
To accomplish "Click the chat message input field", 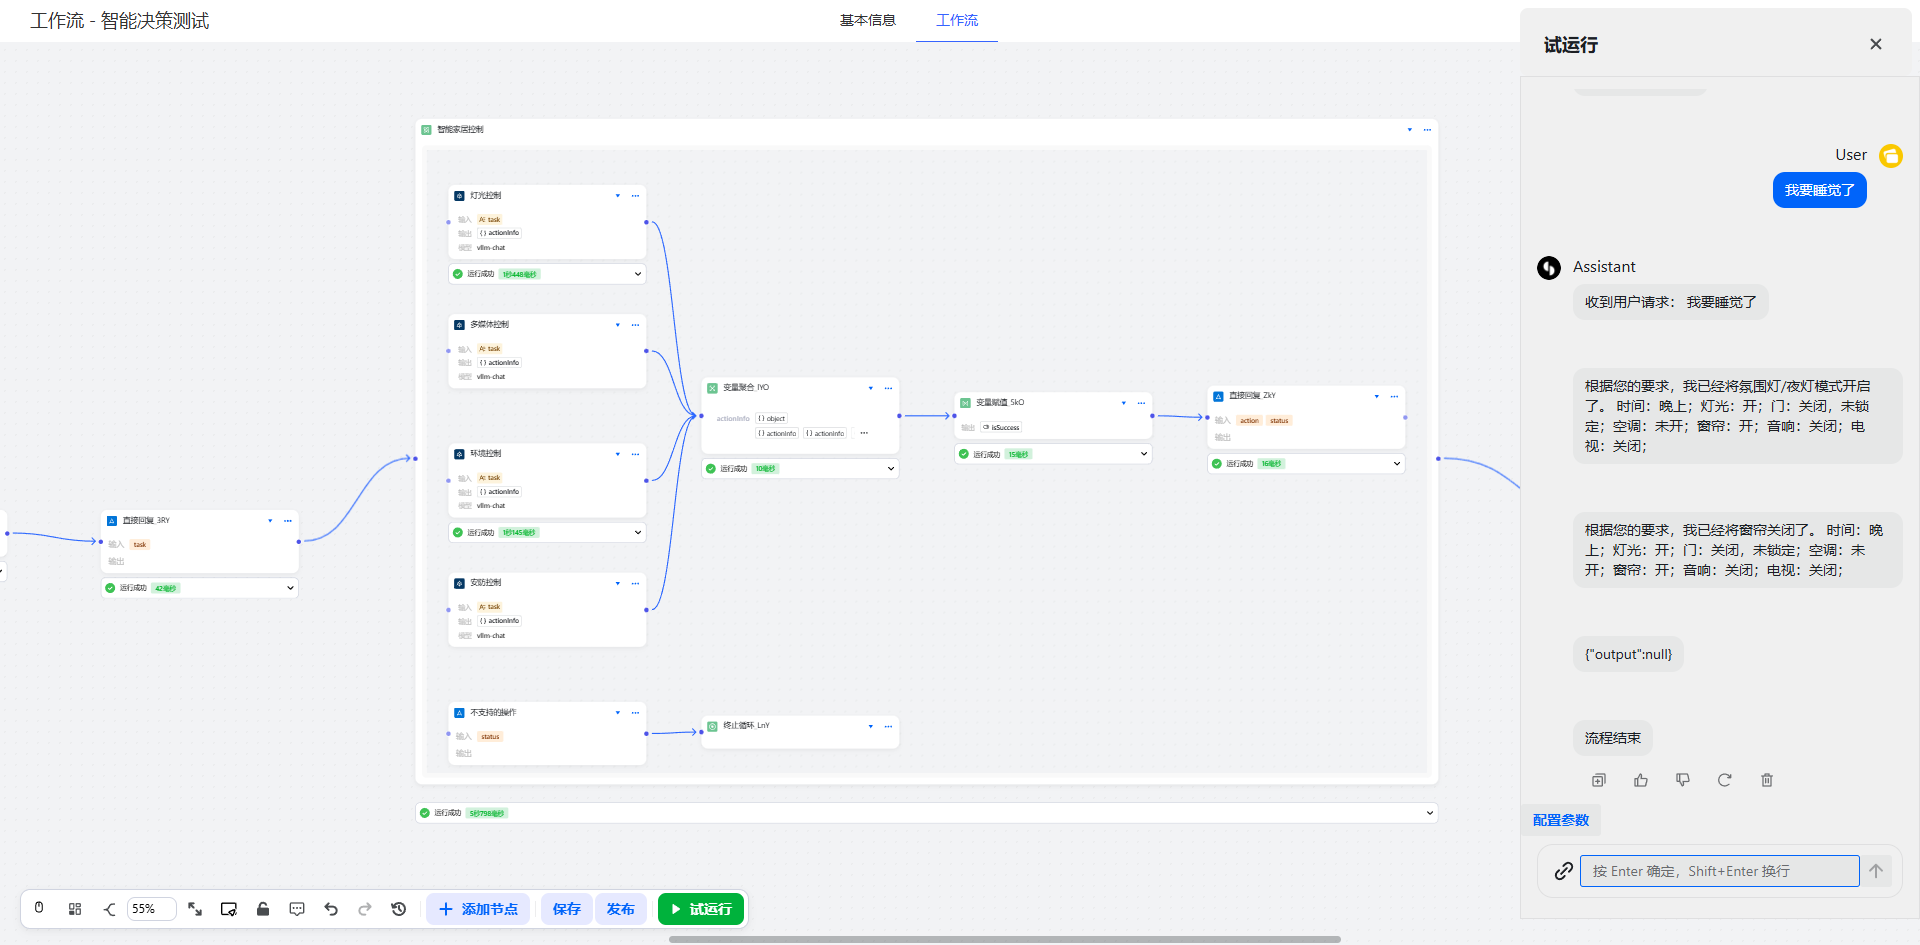I will pos(1719,871).
